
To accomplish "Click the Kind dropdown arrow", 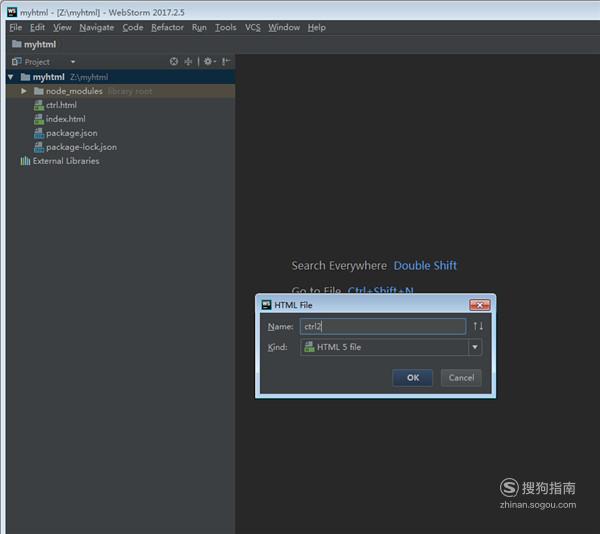I will 475,347.
